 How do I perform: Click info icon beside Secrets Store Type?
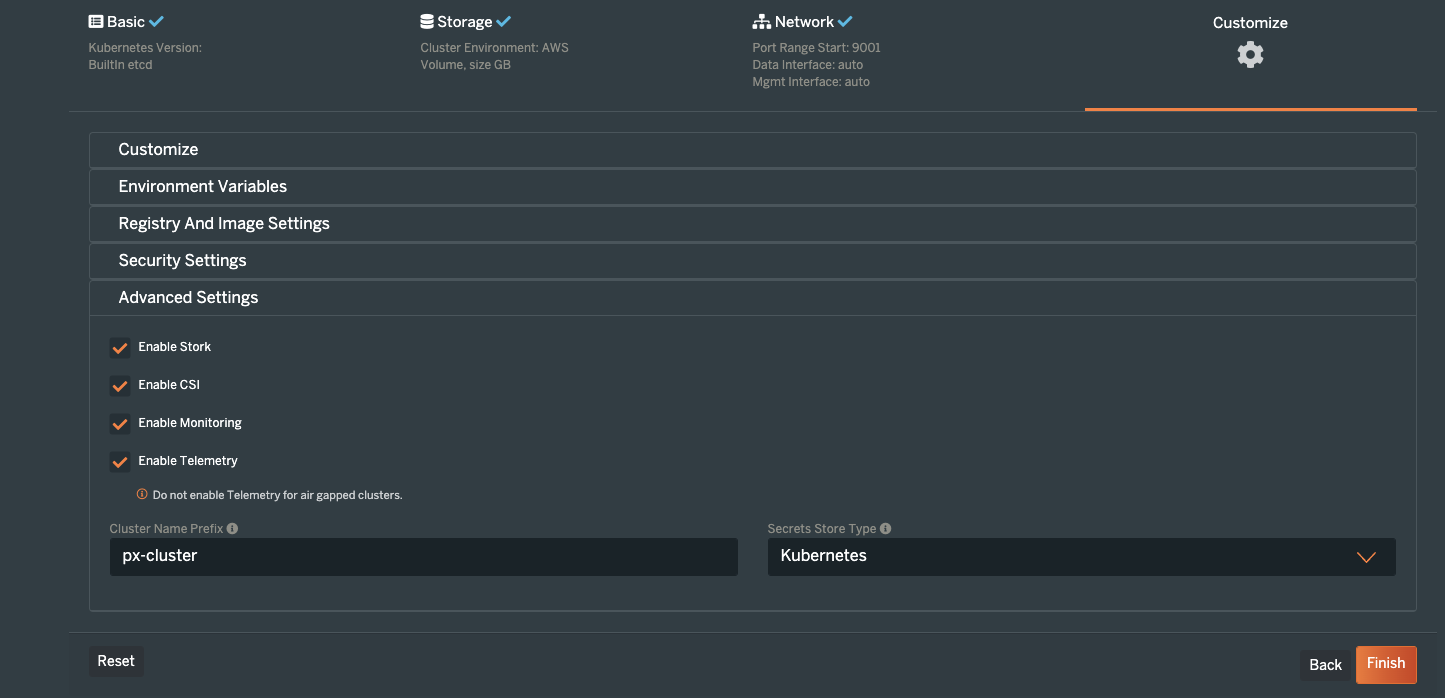click(x=886, y=529)
